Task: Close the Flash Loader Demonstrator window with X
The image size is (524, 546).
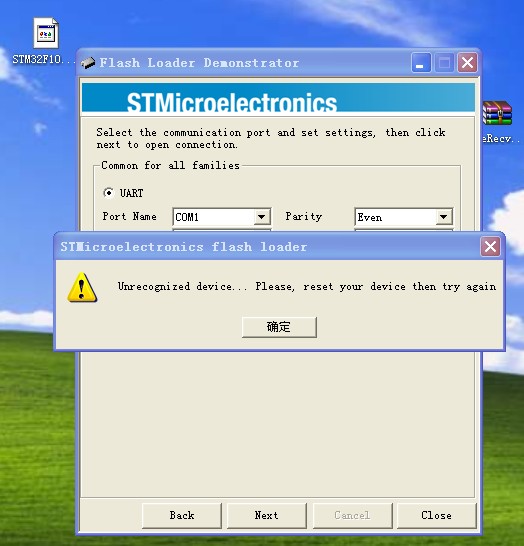Action: (467, 63)
